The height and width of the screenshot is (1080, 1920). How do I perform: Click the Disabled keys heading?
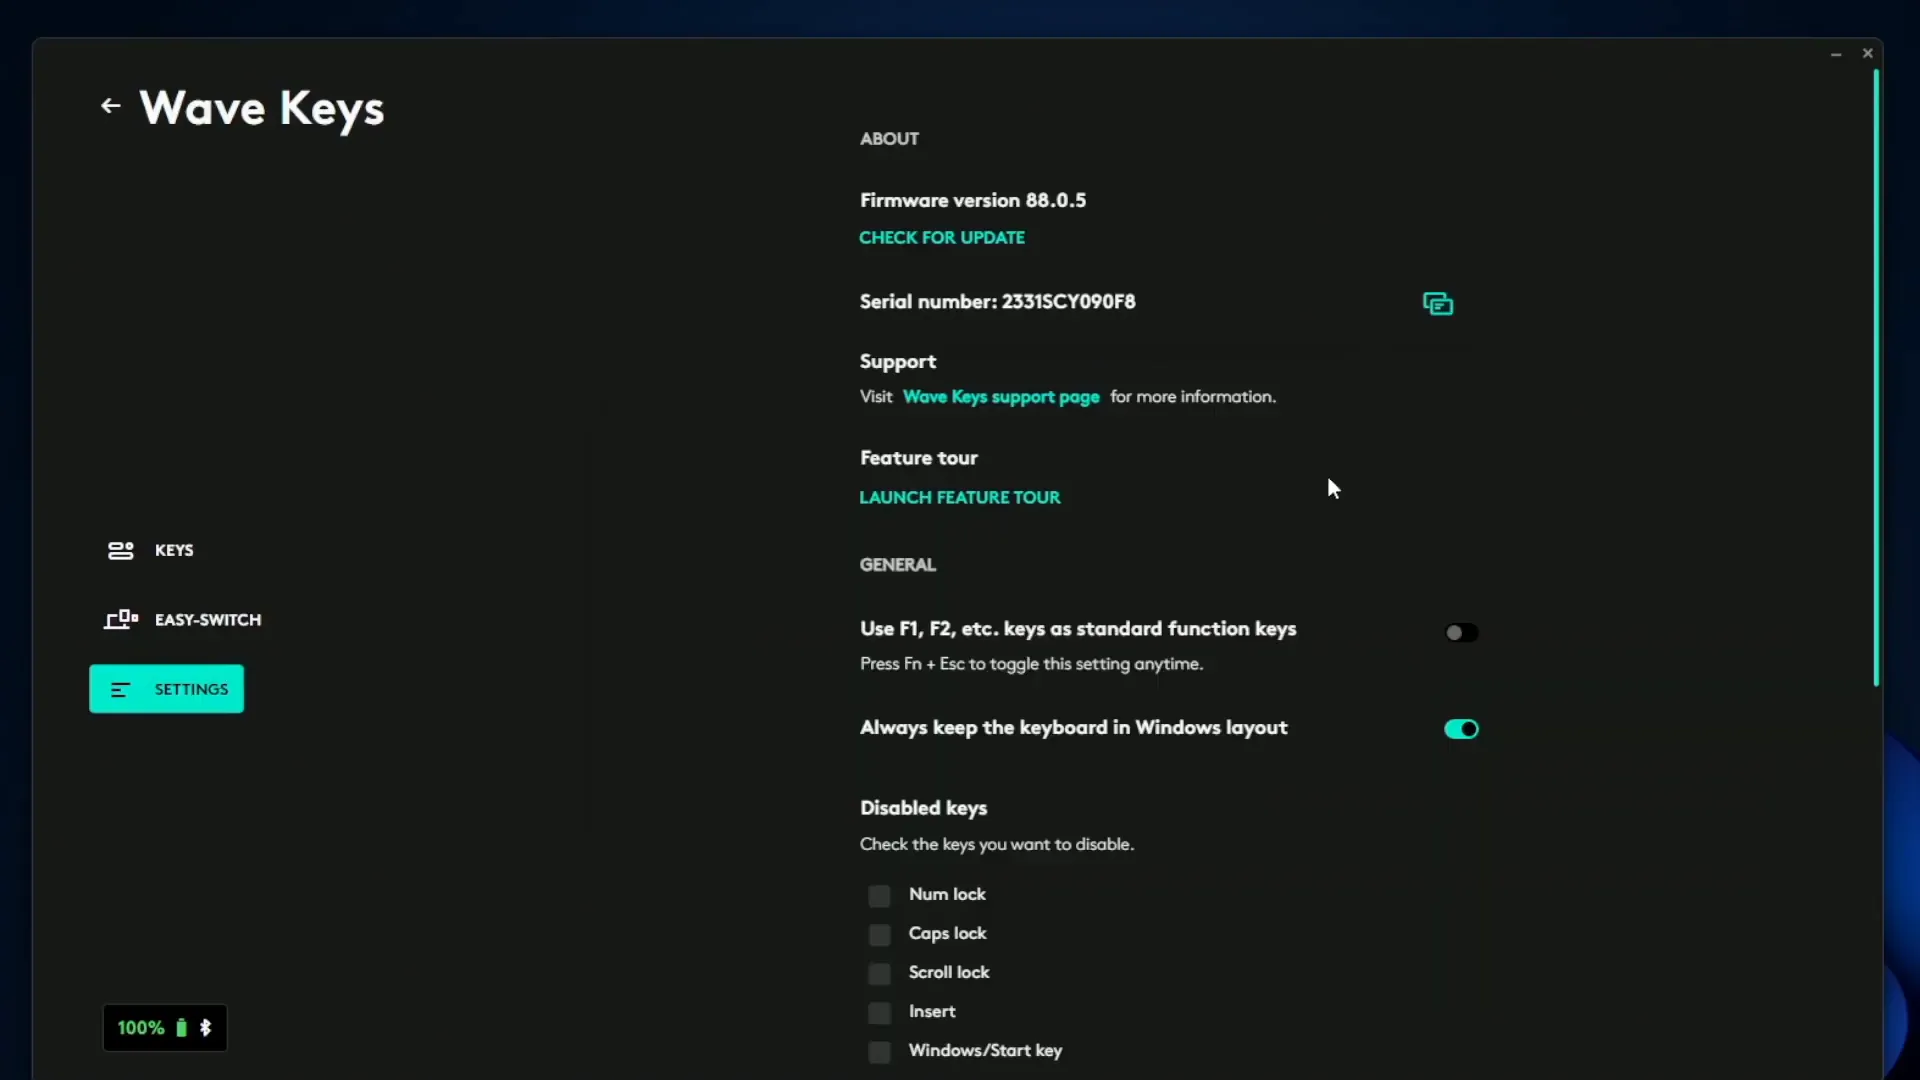[923, 808]
